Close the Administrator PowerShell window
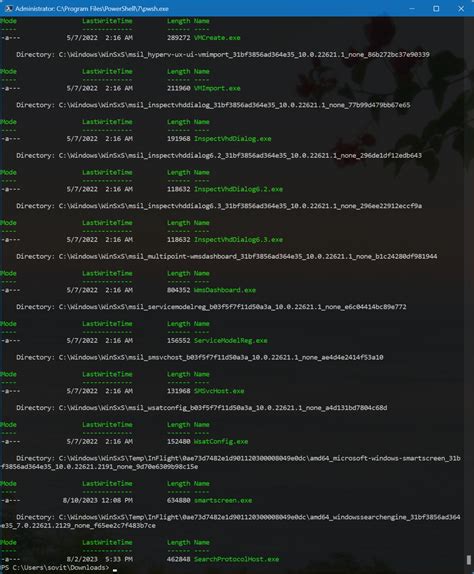This screenshot has width=474, height=574. point(461,8)
